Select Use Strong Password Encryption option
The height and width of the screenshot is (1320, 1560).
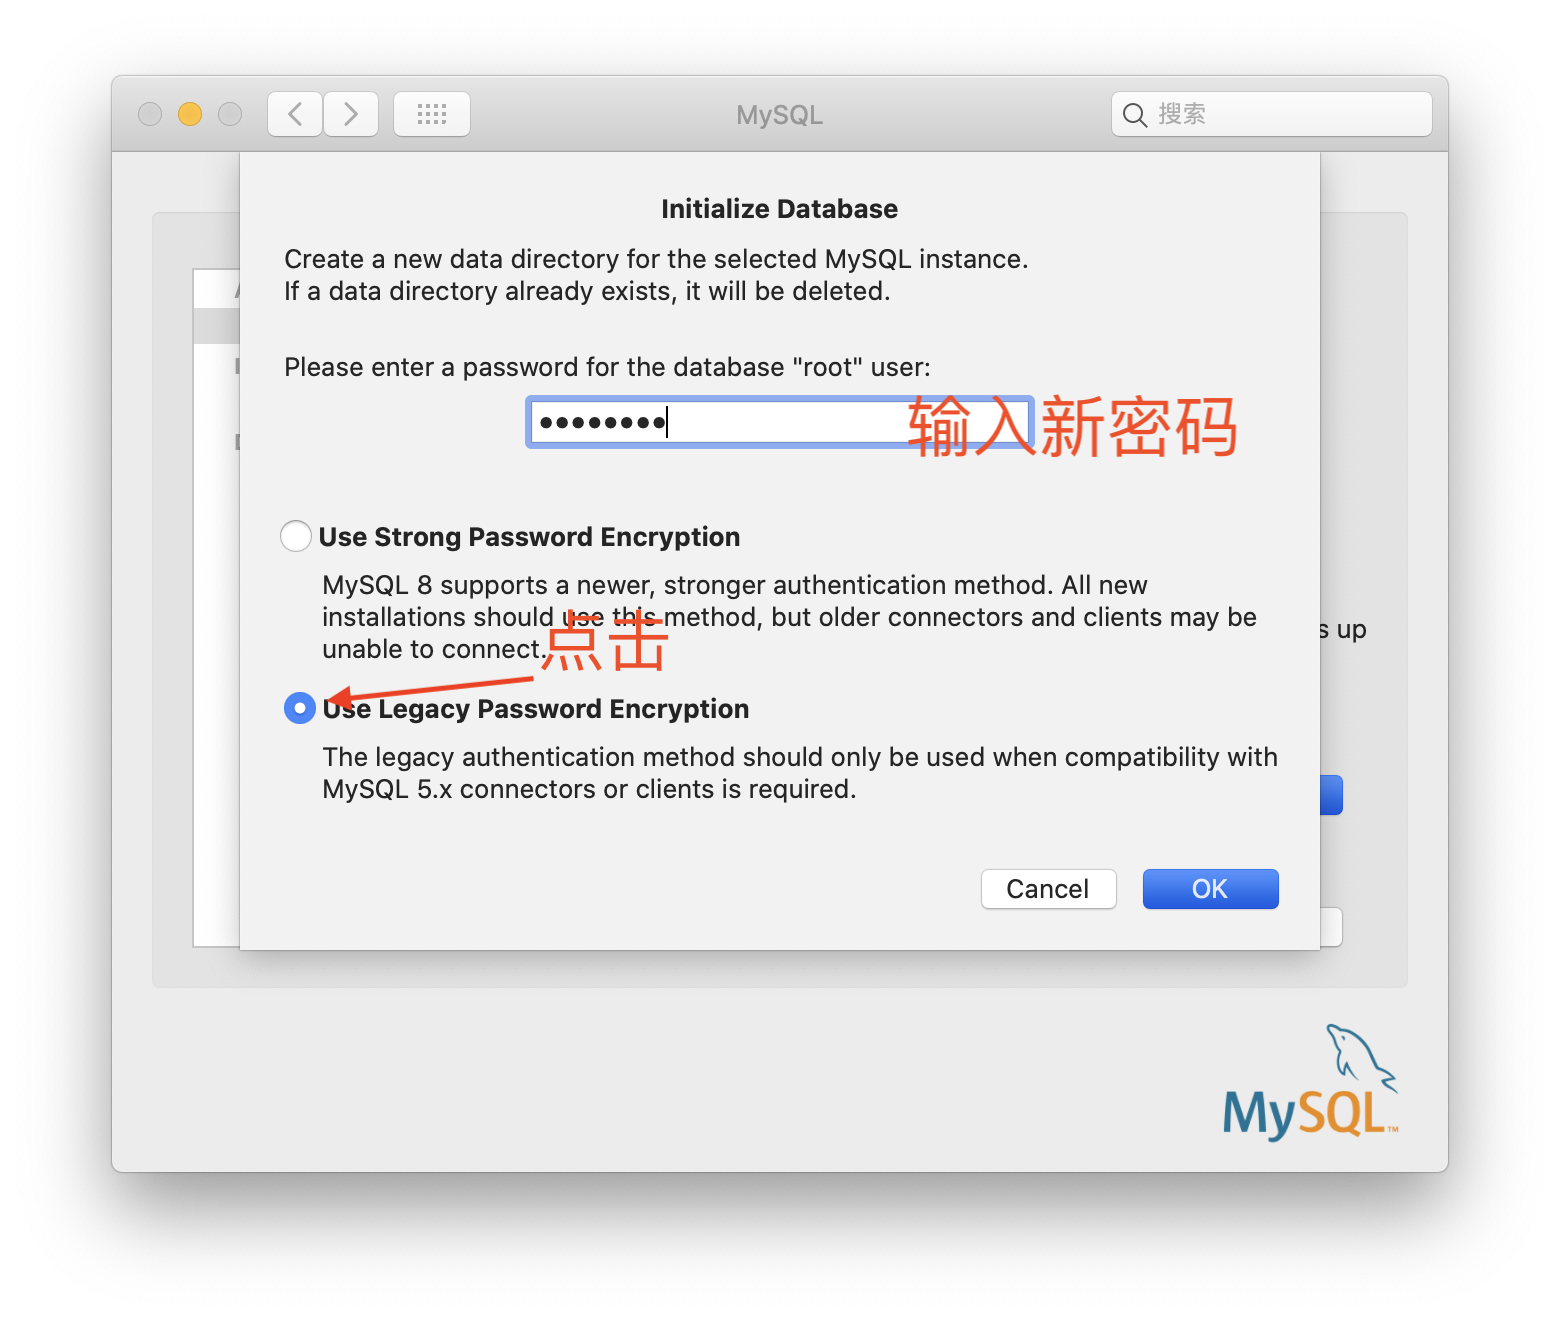pyautogui.click(x=296, y=536)
